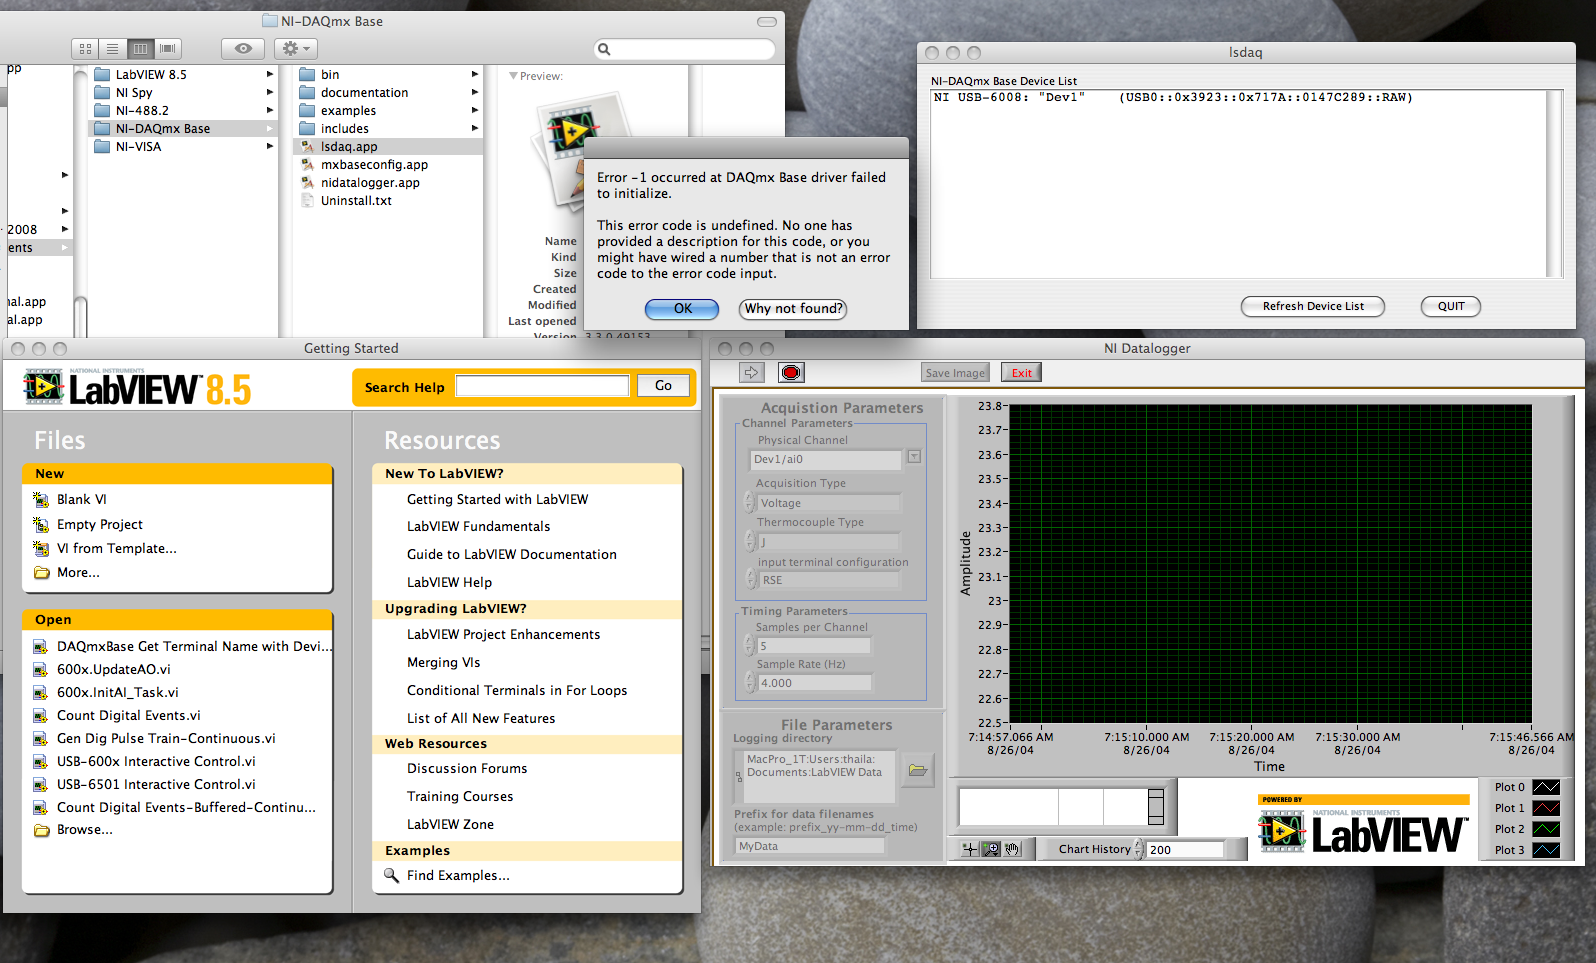1596x963 pixels.
Task: Switch Finder to column view
Action: [x=140, y=48]
